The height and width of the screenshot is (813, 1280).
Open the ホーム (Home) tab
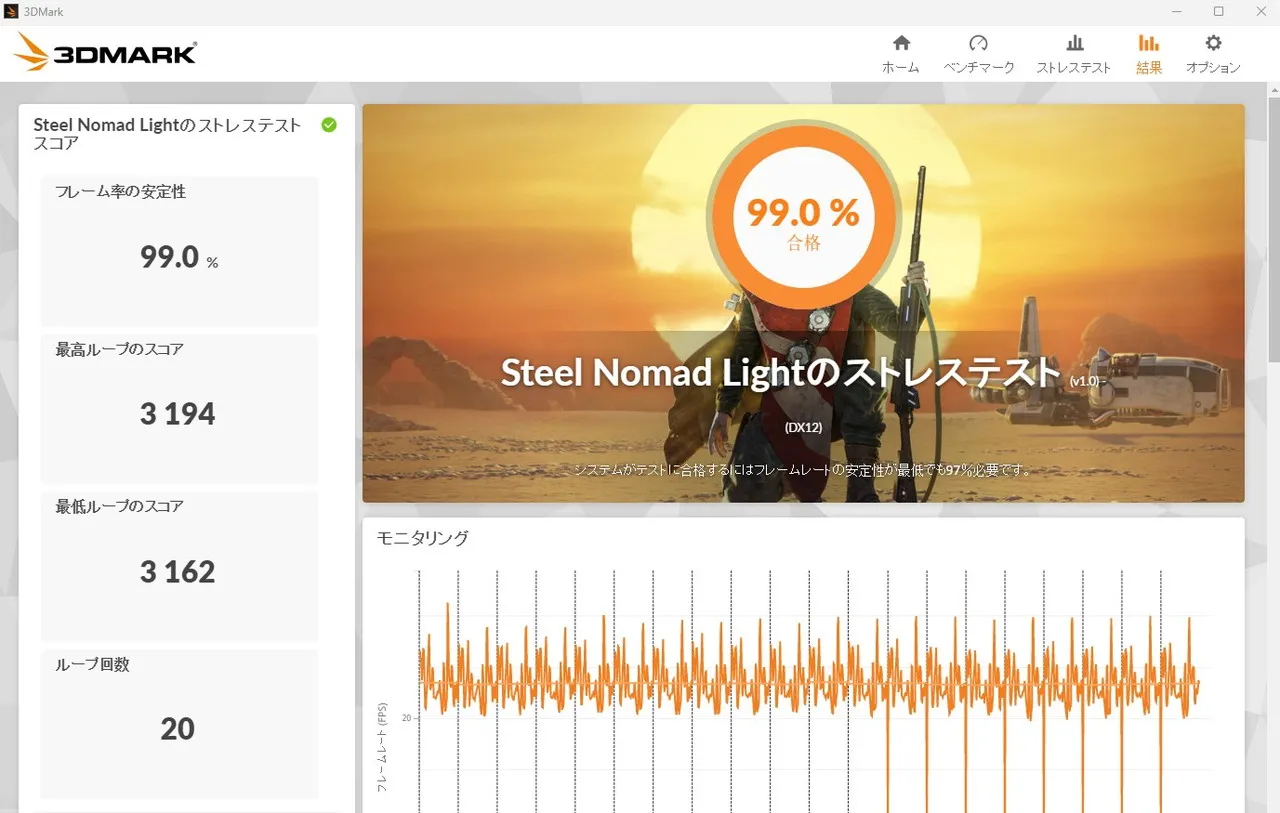pos(901,54)
